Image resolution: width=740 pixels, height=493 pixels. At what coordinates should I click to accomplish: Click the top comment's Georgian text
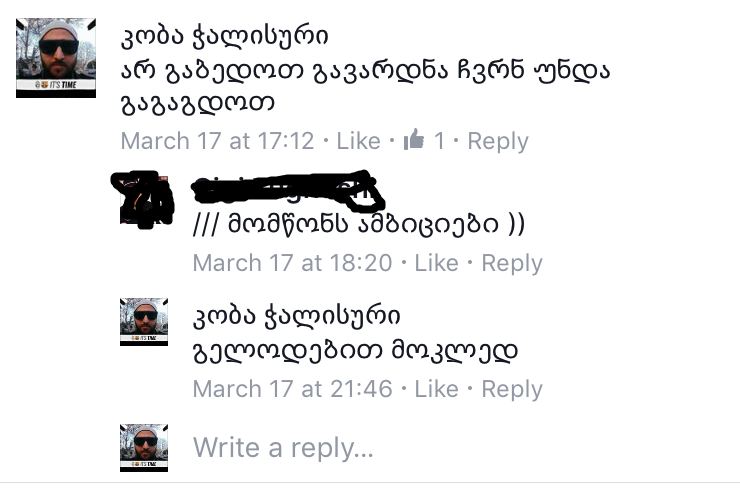tap(365, 87)
